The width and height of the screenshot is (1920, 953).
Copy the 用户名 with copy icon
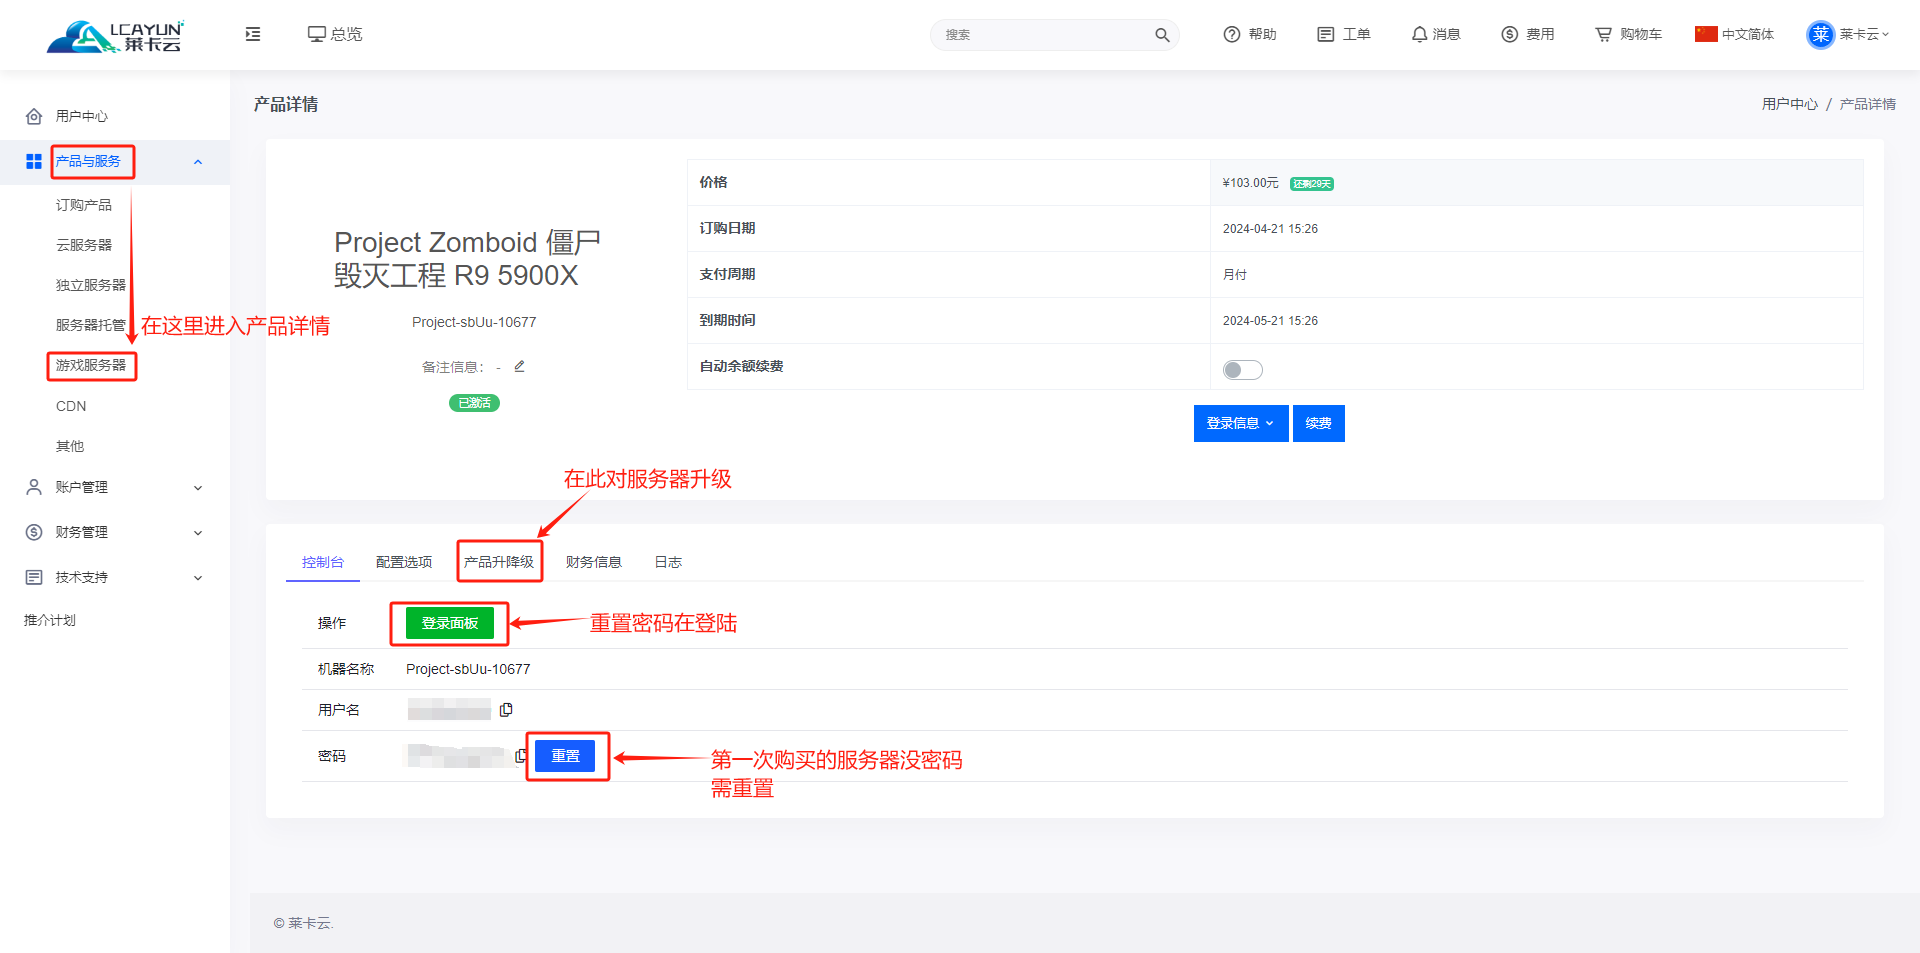(506, 710)
